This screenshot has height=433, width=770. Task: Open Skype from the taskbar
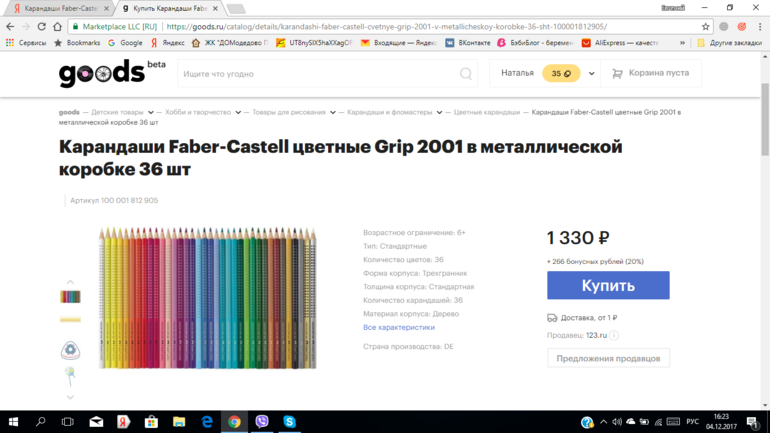point(289,422)
